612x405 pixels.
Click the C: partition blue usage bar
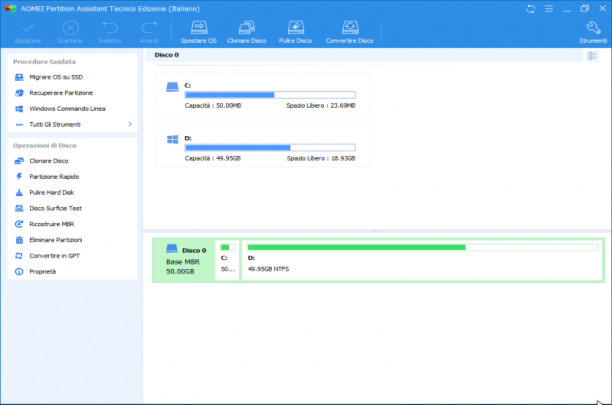point(270,95)
